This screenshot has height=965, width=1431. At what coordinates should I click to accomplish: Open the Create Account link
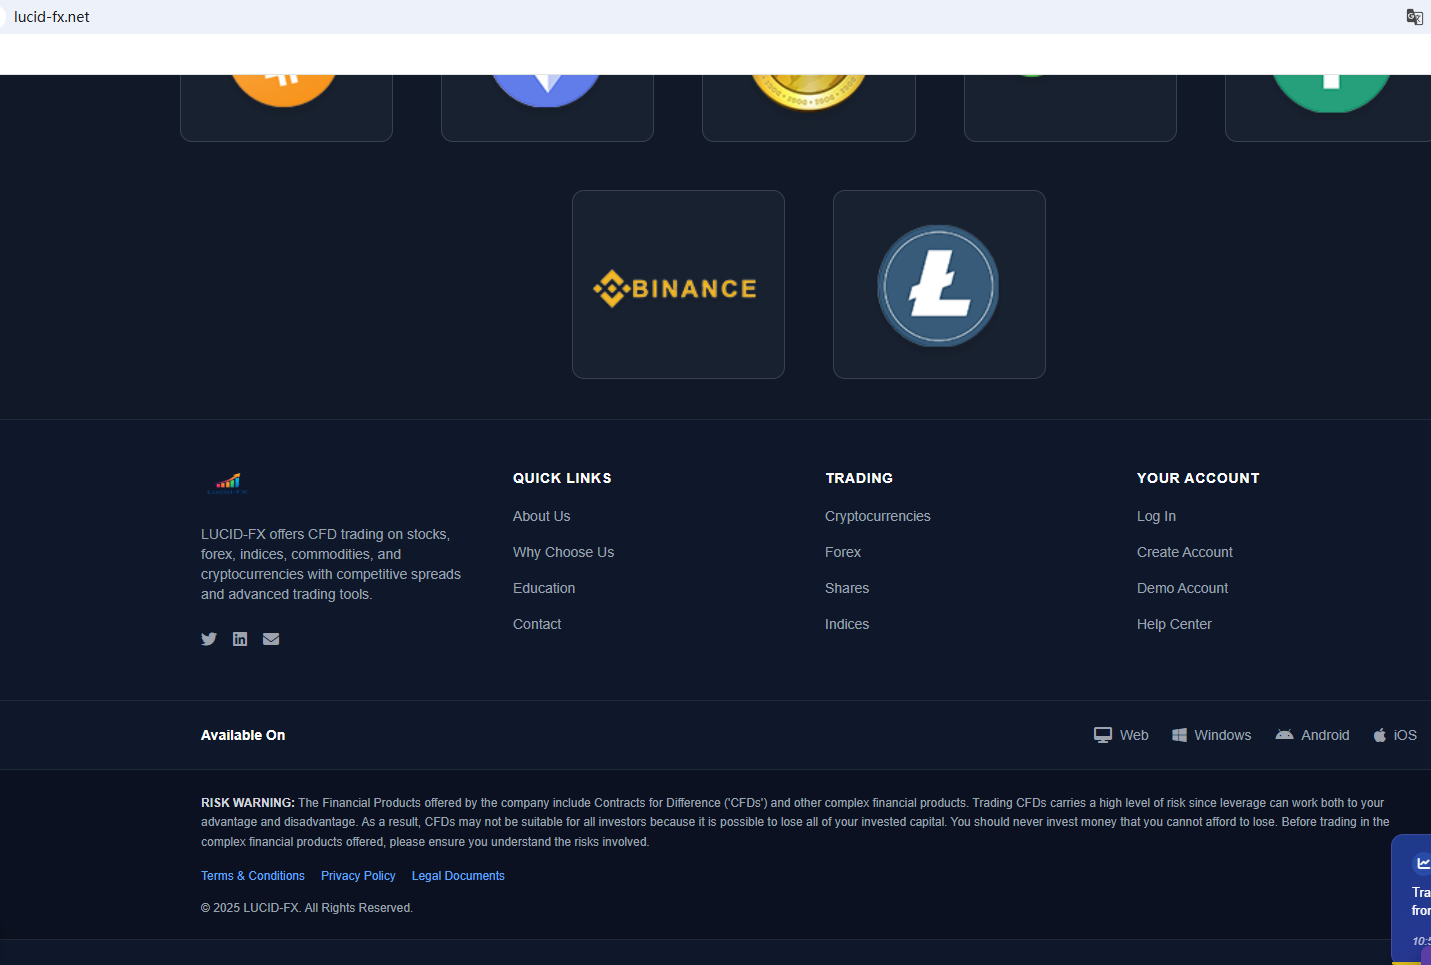(1185, 552)
